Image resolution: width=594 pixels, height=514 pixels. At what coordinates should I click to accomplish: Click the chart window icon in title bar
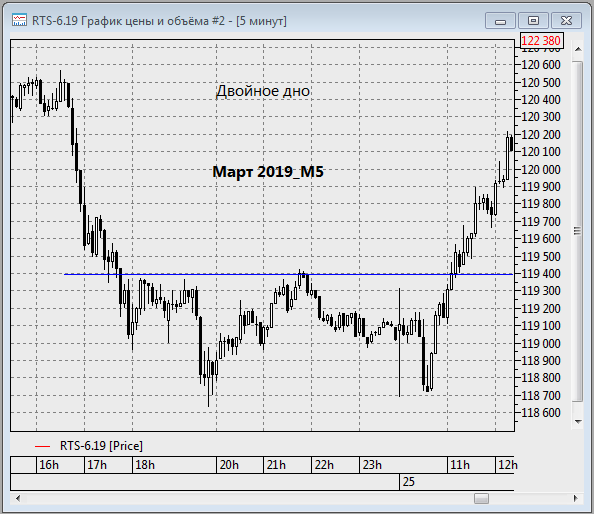click(19, 20)
